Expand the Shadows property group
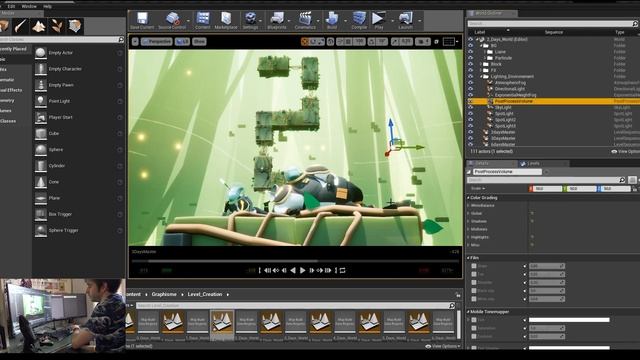This screenshot has height=360, width=640. [469, 221]
